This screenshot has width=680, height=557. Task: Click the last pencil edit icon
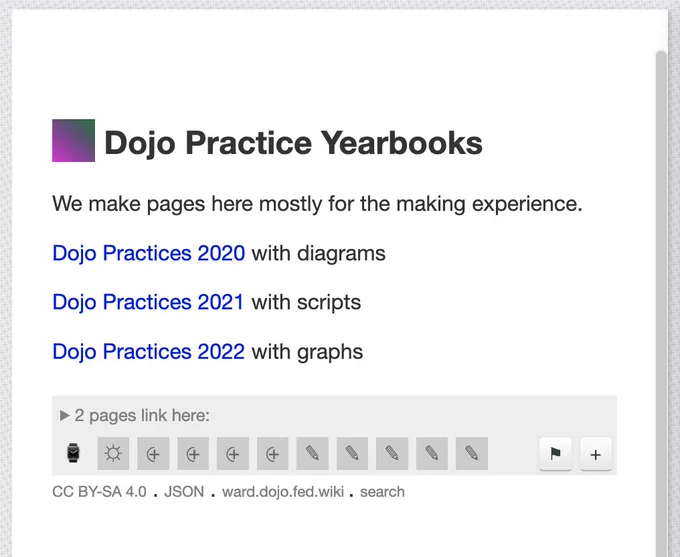pyautogui.click(x=472, y=454)
